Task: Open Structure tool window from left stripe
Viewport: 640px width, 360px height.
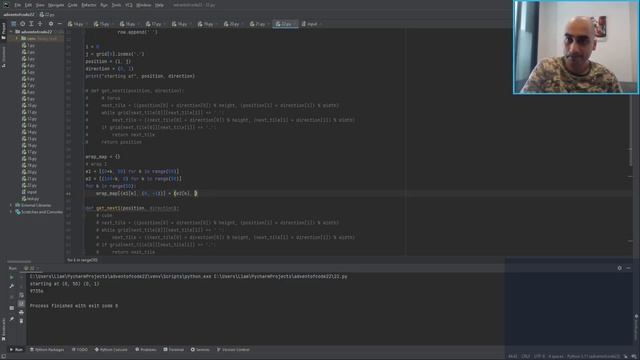Action: 4,57
